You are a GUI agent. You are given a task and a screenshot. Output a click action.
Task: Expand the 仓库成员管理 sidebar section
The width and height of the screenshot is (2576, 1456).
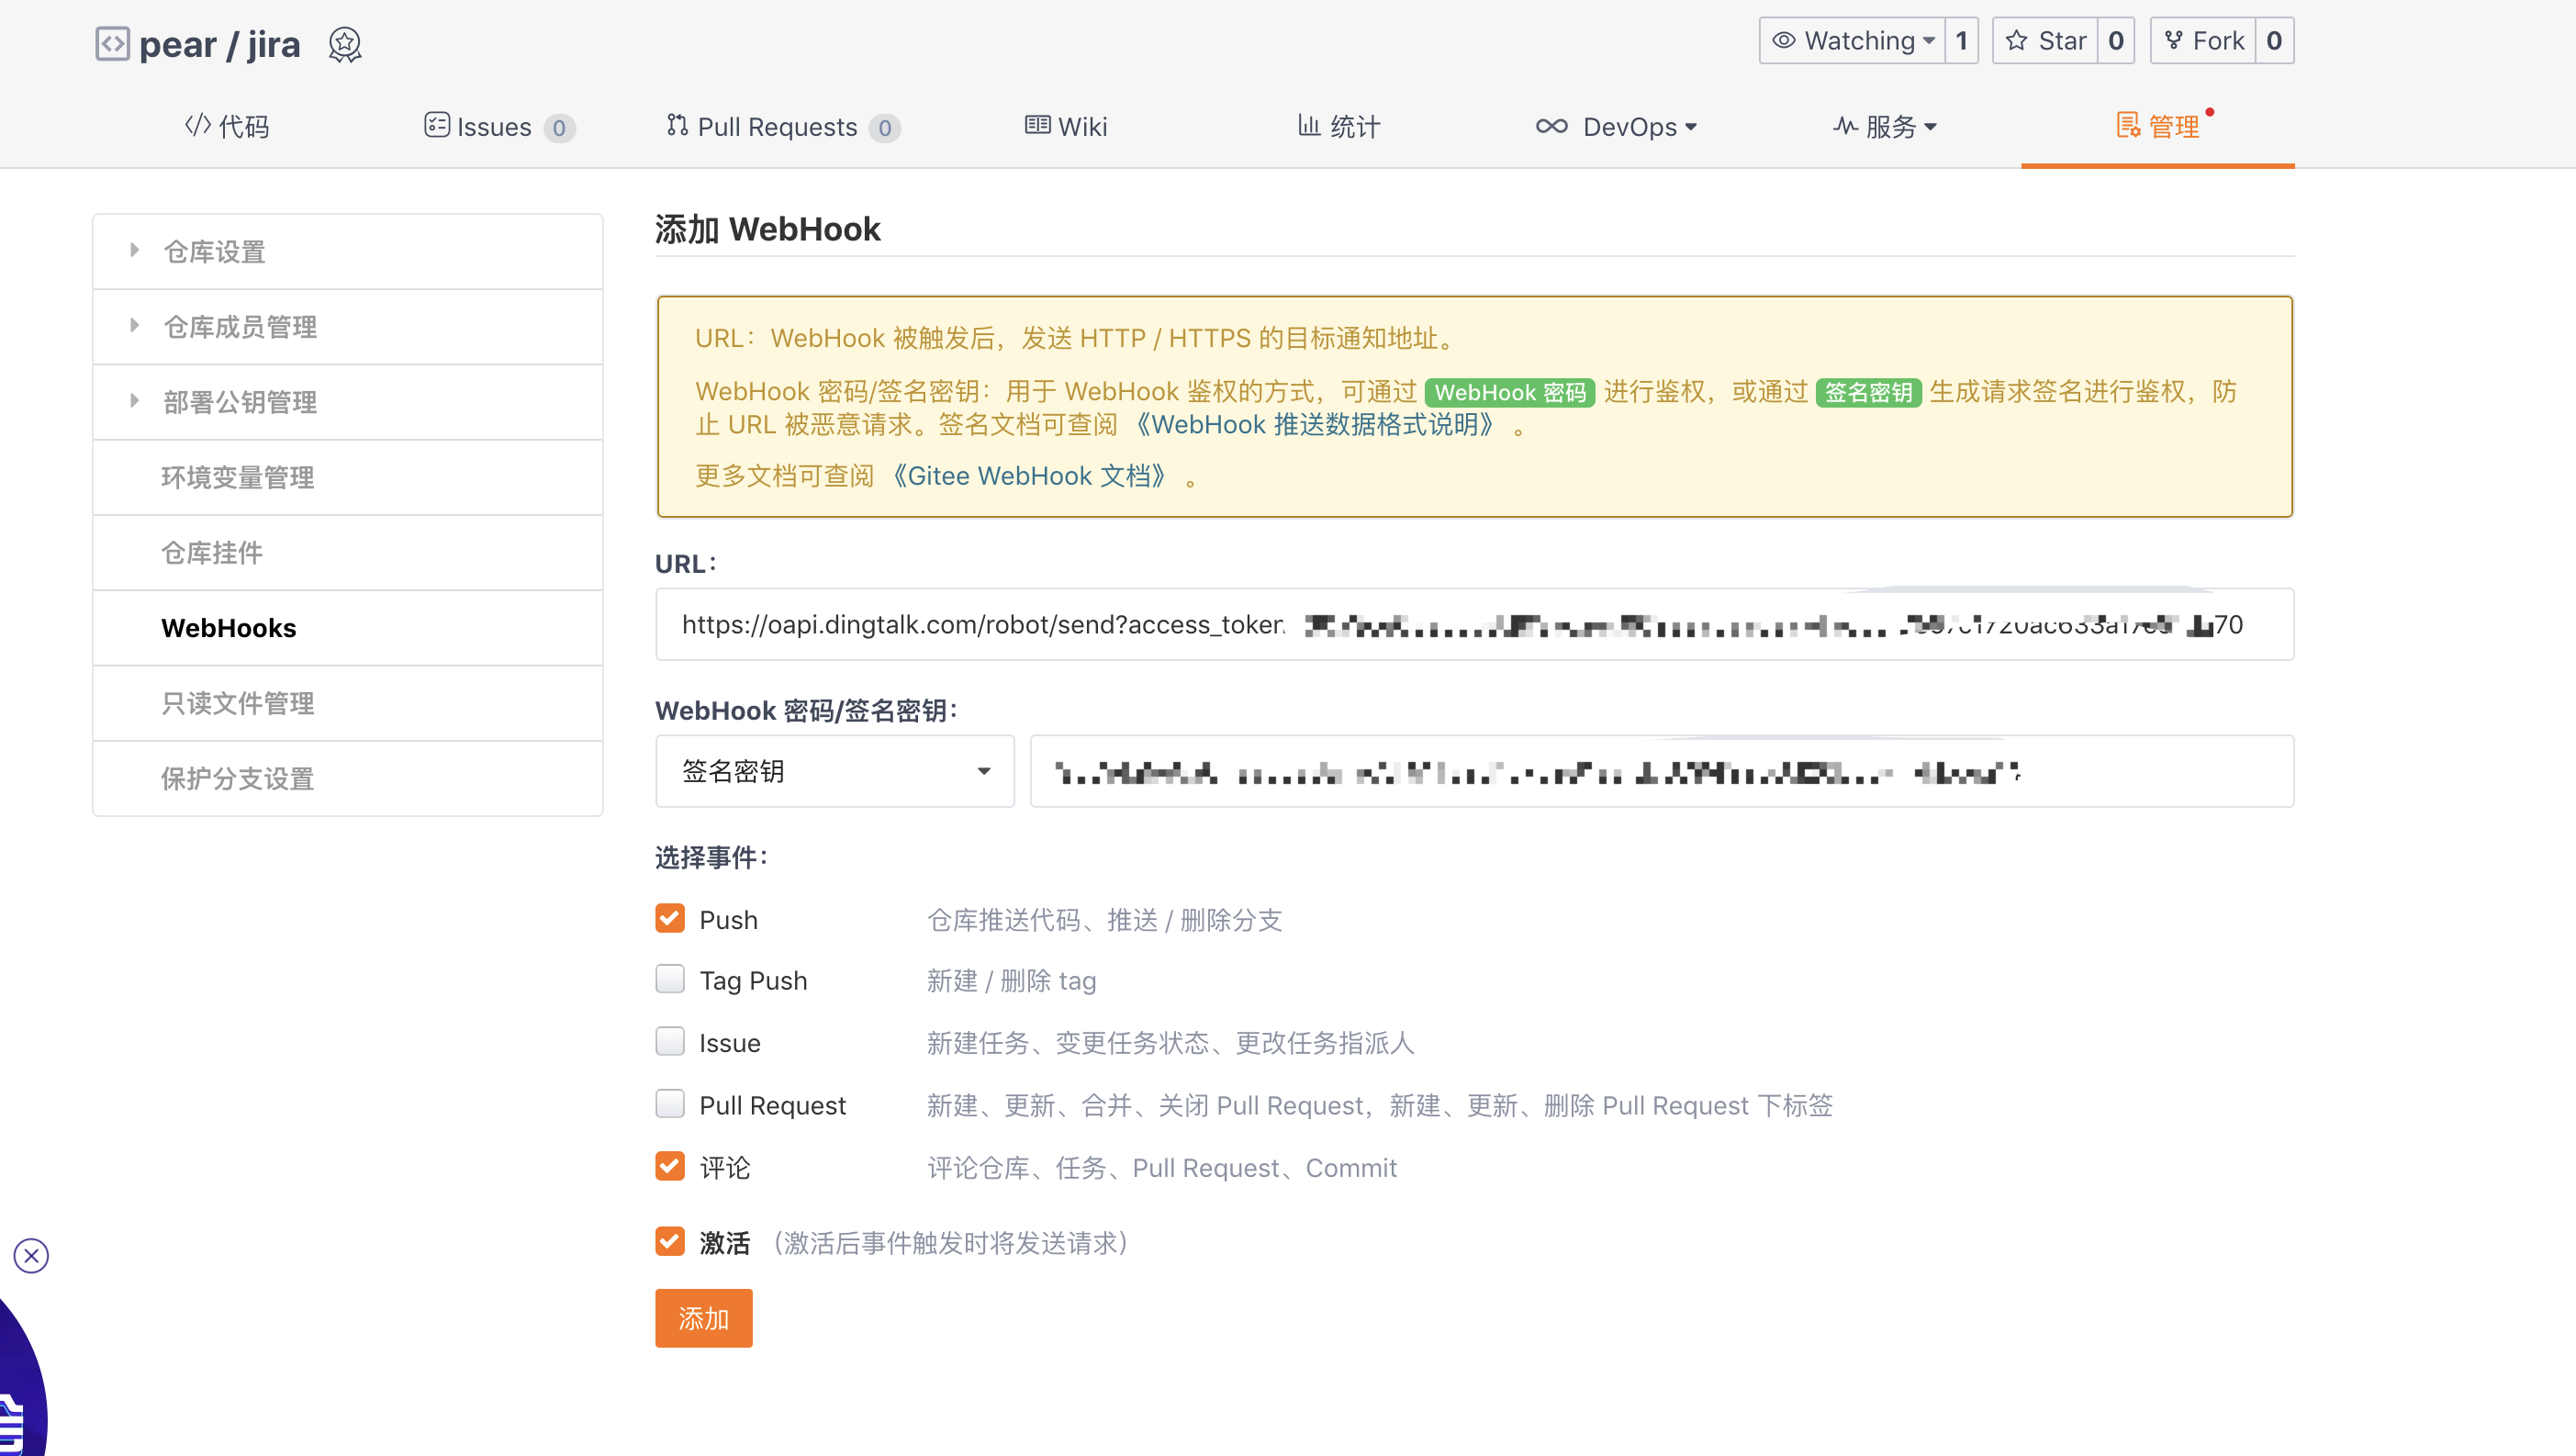[x=134, y=325]
